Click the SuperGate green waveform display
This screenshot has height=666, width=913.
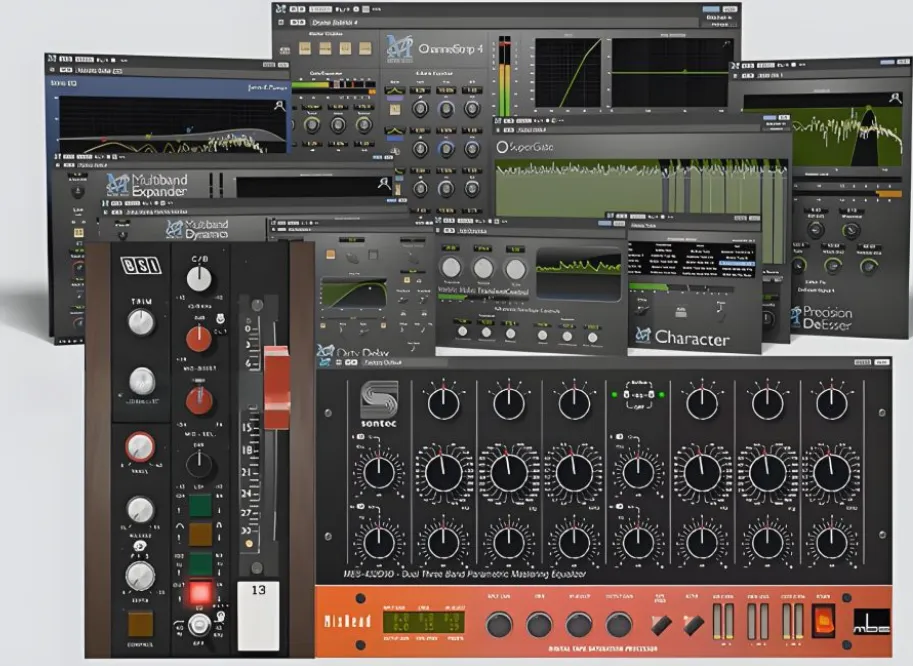pos(640,188)
